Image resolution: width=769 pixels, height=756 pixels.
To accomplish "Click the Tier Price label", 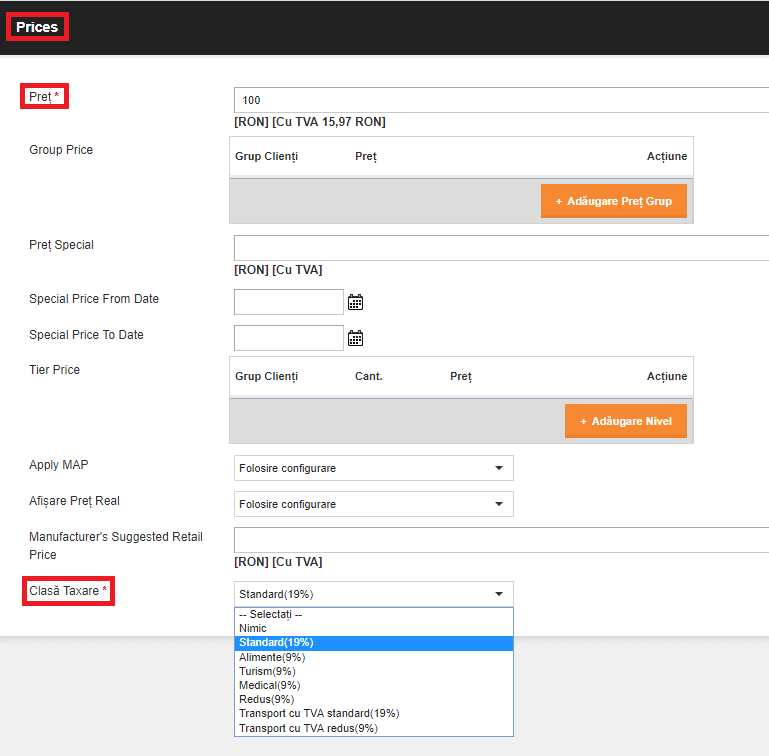I will coord(54,370).
